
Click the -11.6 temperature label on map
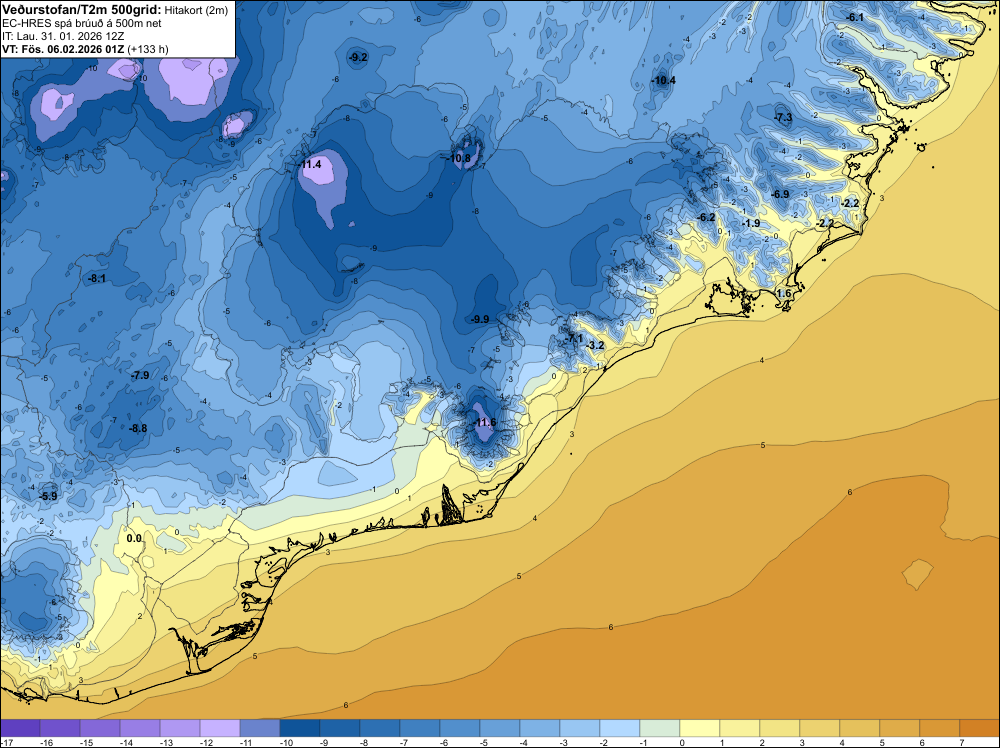point(485,422)
